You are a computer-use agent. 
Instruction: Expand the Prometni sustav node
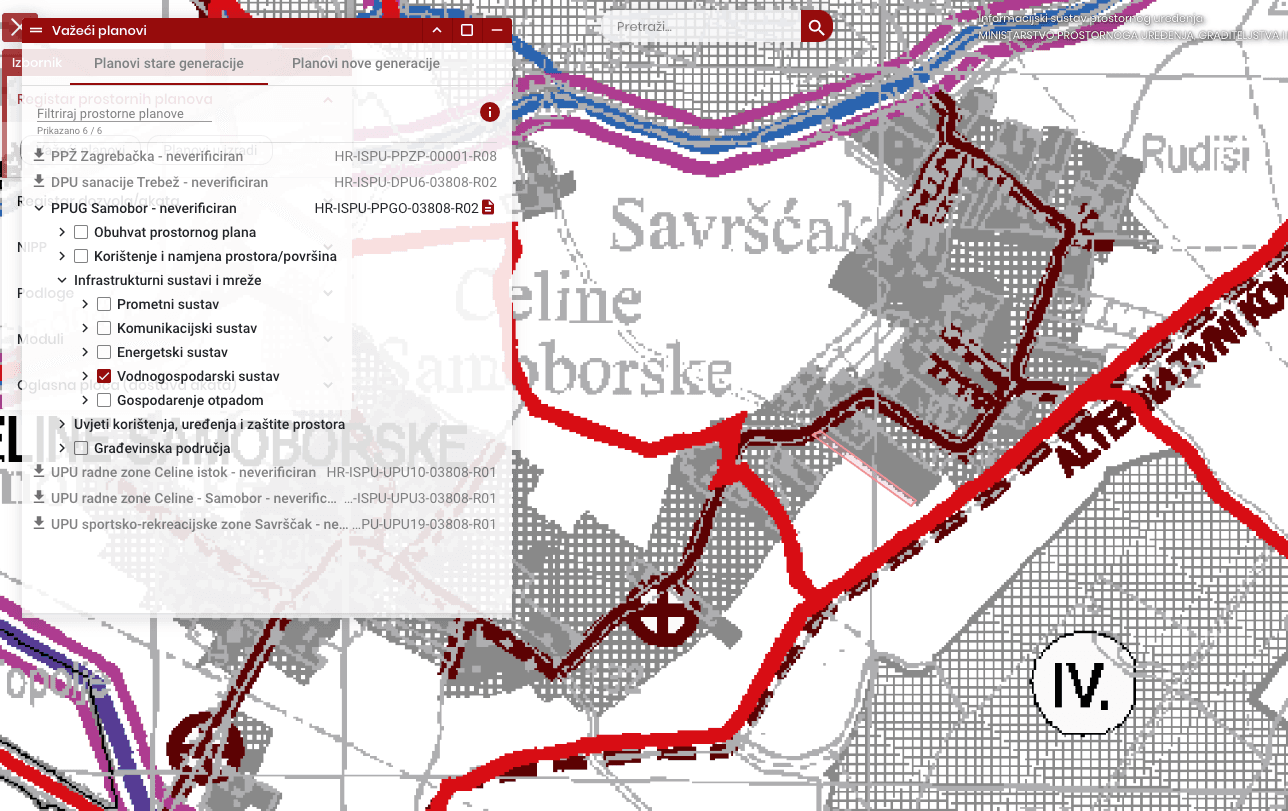point(85,304)
